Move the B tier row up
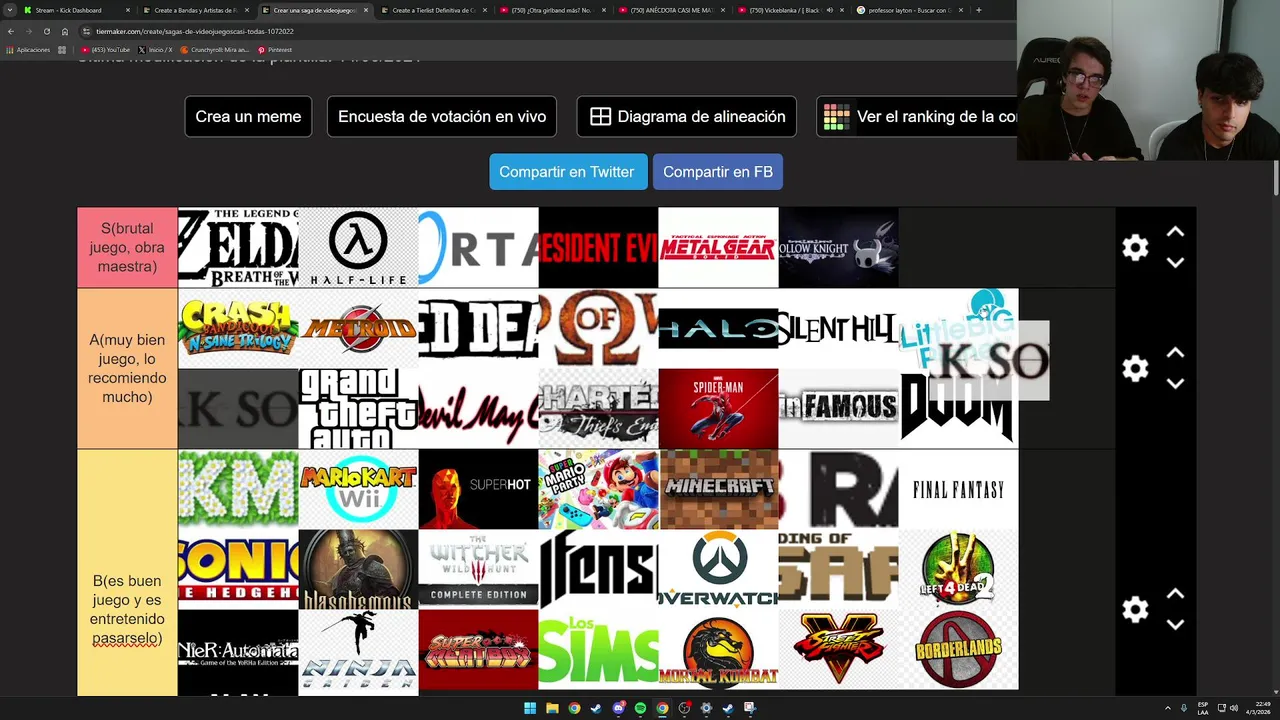The height and width of the screenshot is (720, 1280). point(1175,594)
